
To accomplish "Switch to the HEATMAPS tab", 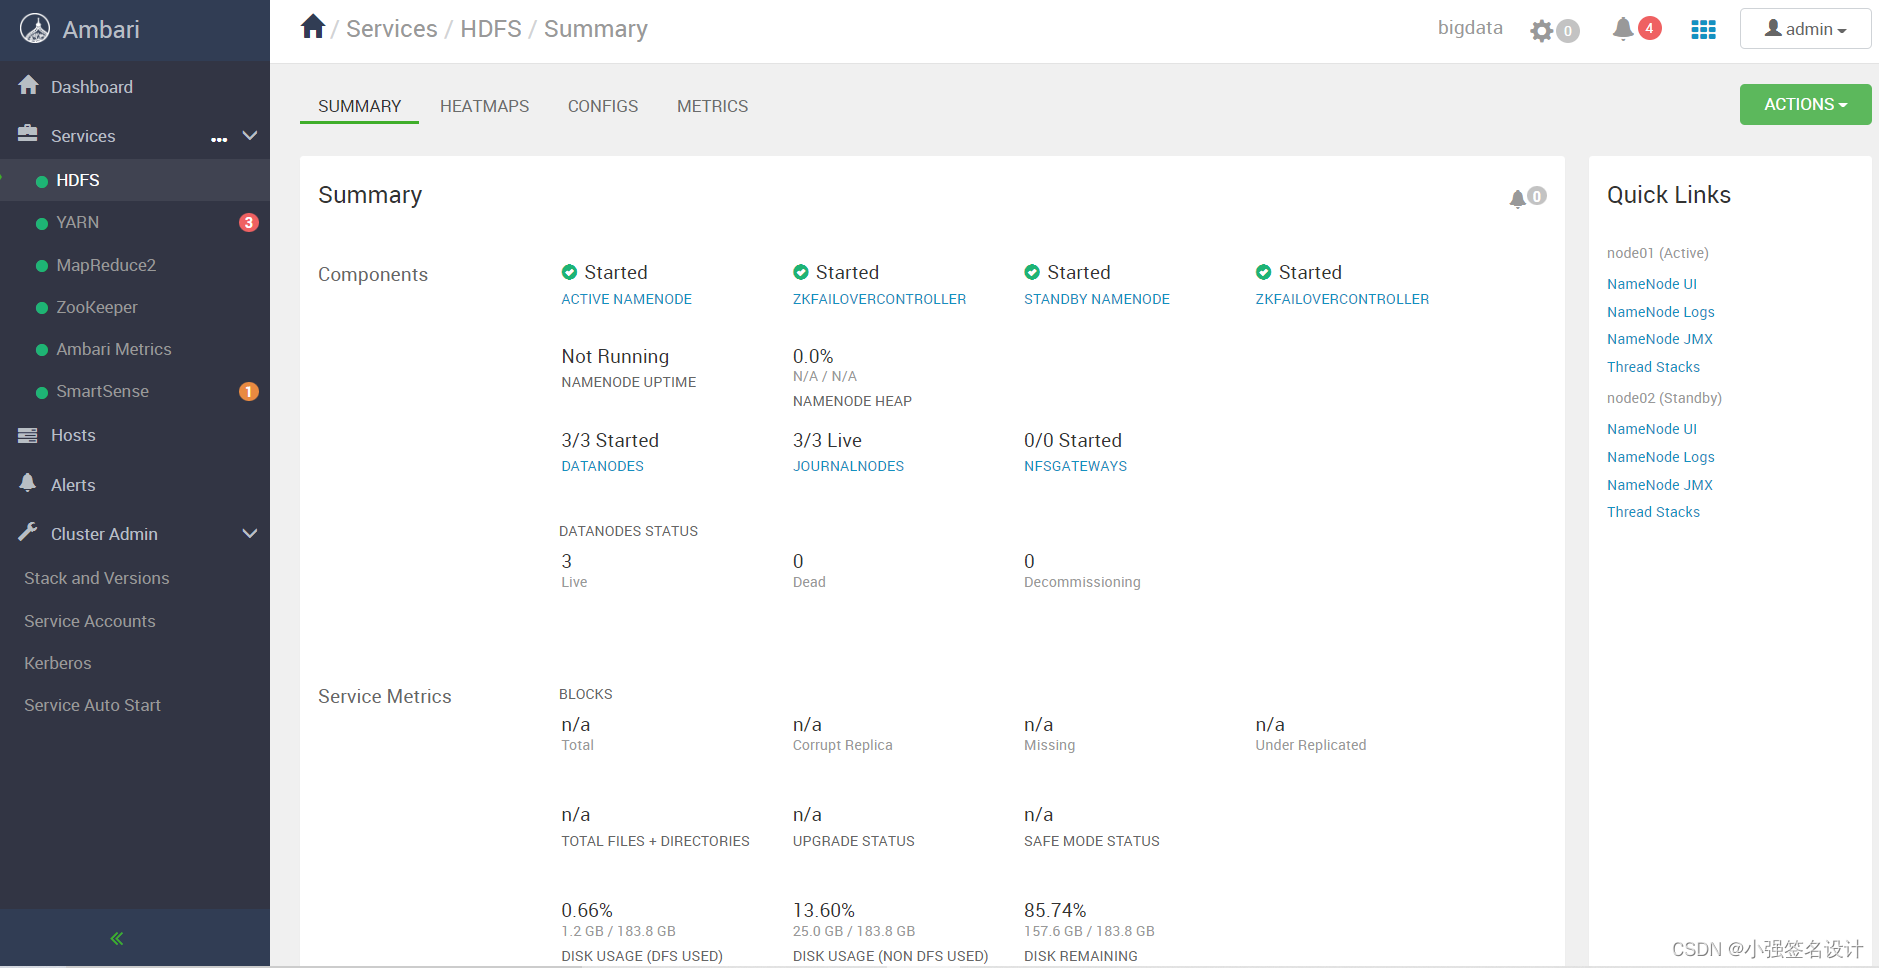I will point(485,106).
